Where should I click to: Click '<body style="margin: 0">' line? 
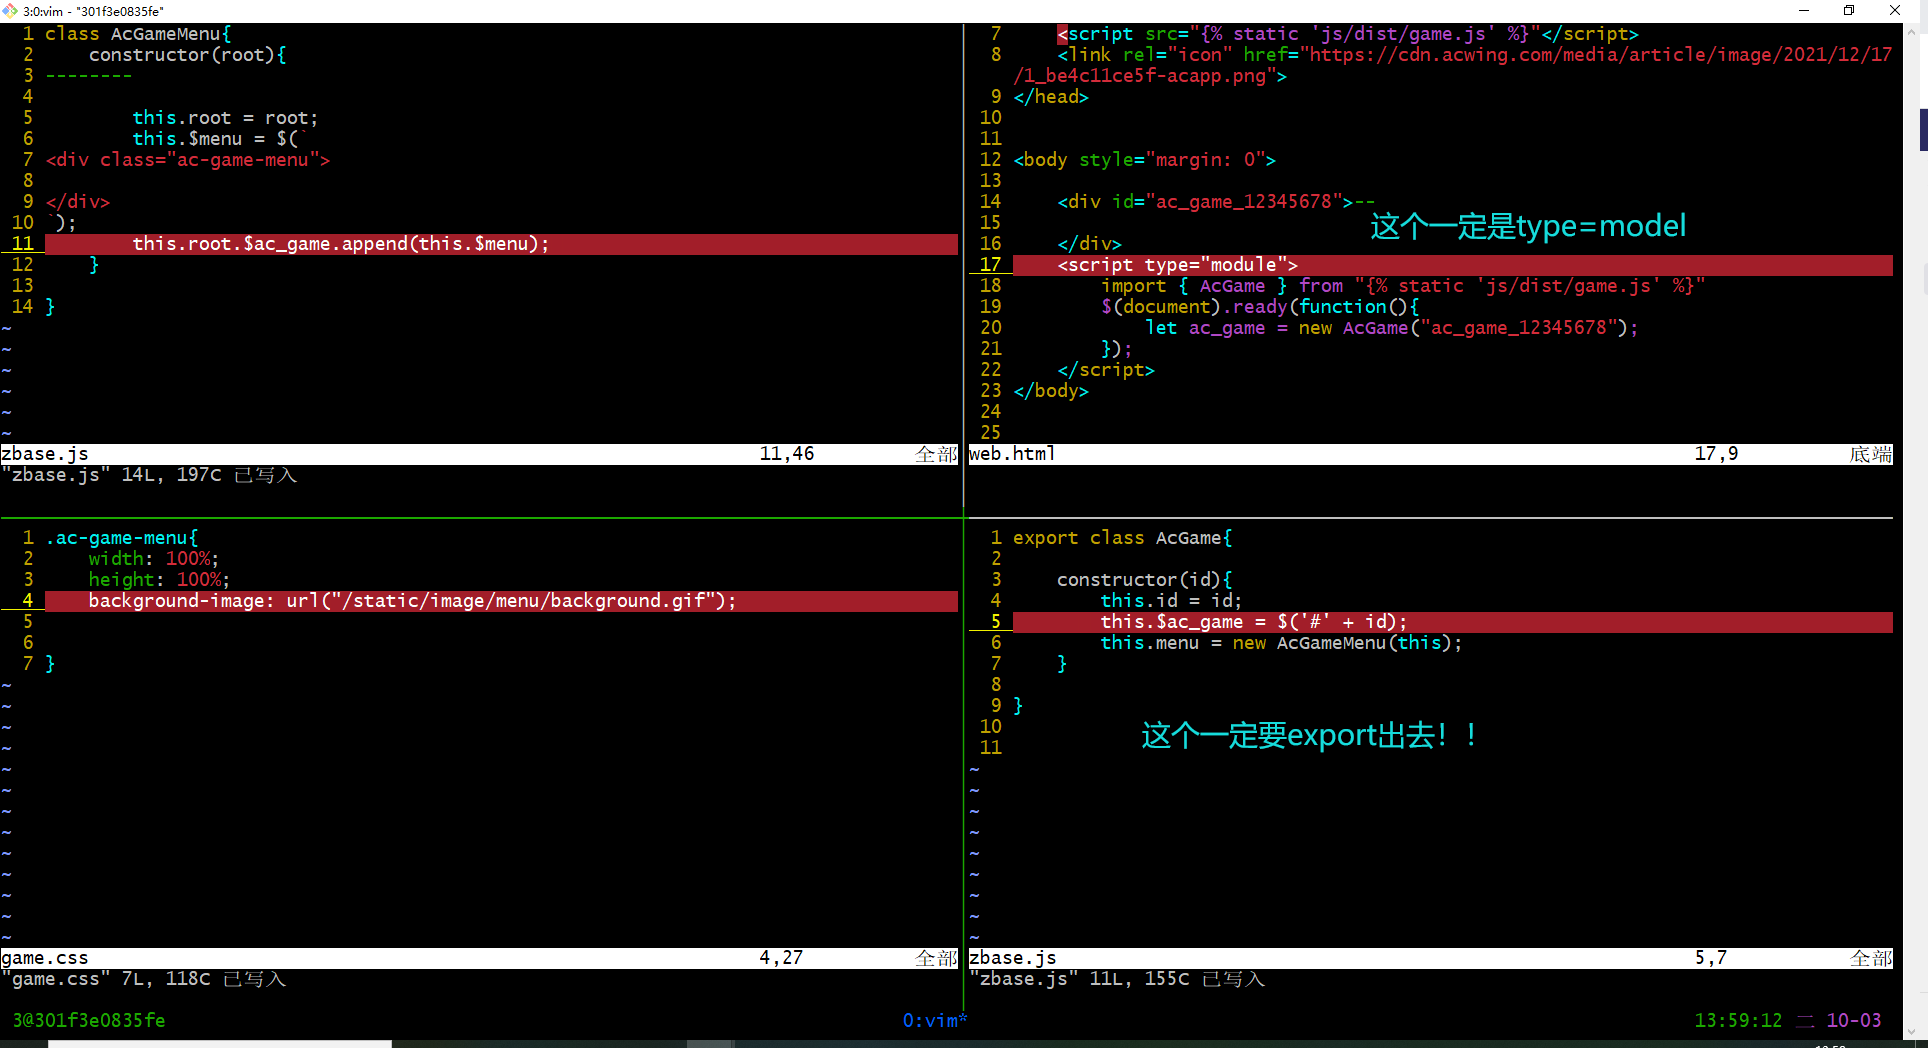[1145, 160]
